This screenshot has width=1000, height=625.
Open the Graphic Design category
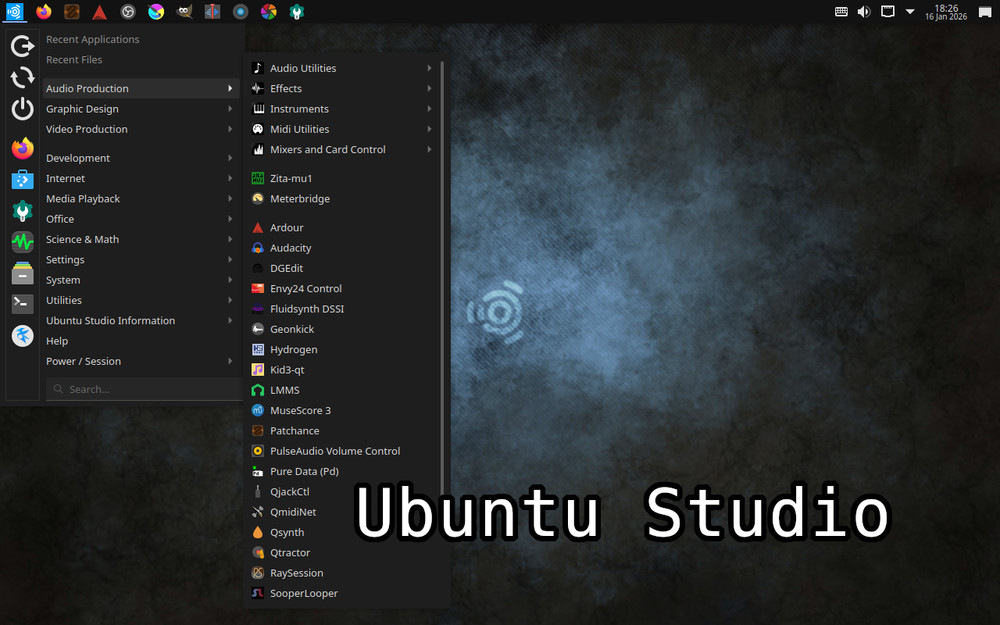pyautogui.click(x=83, y=108)
